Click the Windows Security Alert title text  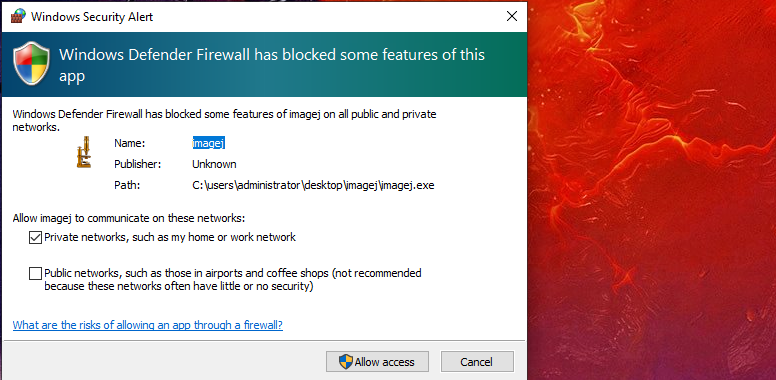pos(92,16)
